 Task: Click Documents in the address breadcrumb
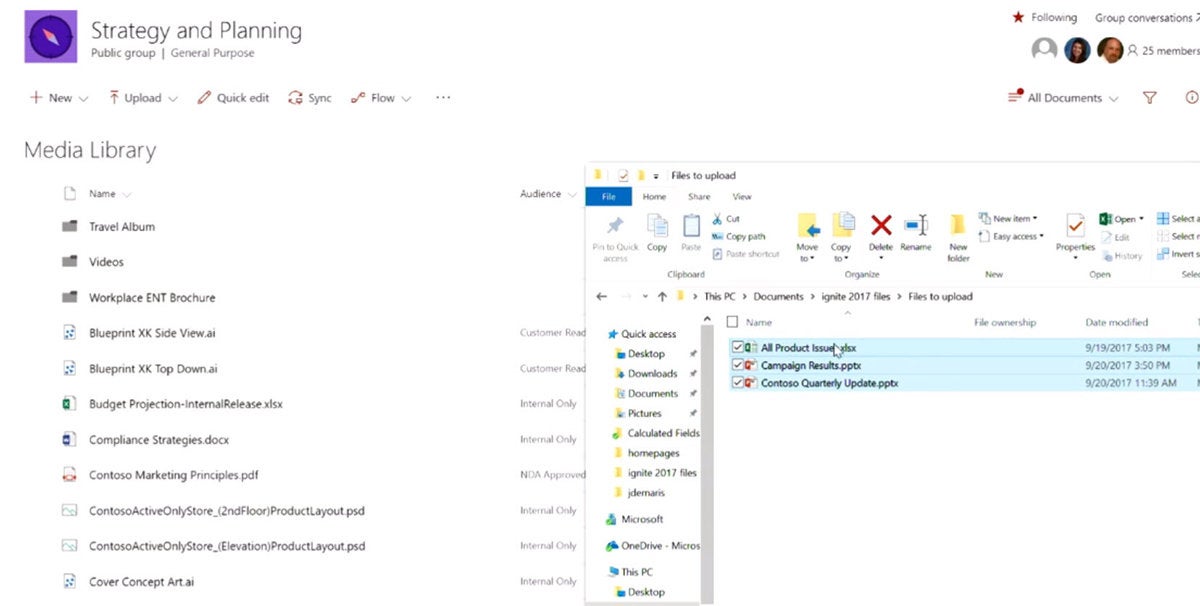(778, 296)
